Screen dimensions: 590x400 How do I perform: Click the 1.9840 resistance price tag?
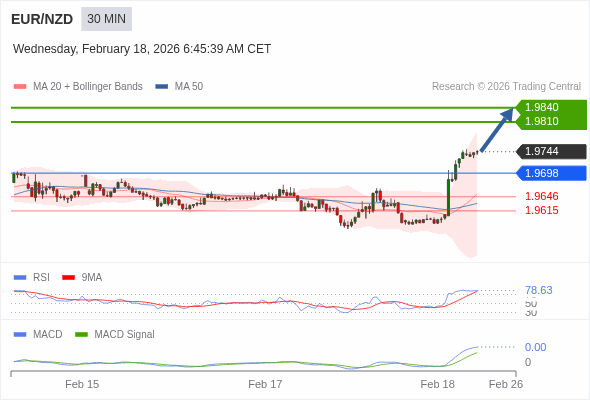coord(551,107)
